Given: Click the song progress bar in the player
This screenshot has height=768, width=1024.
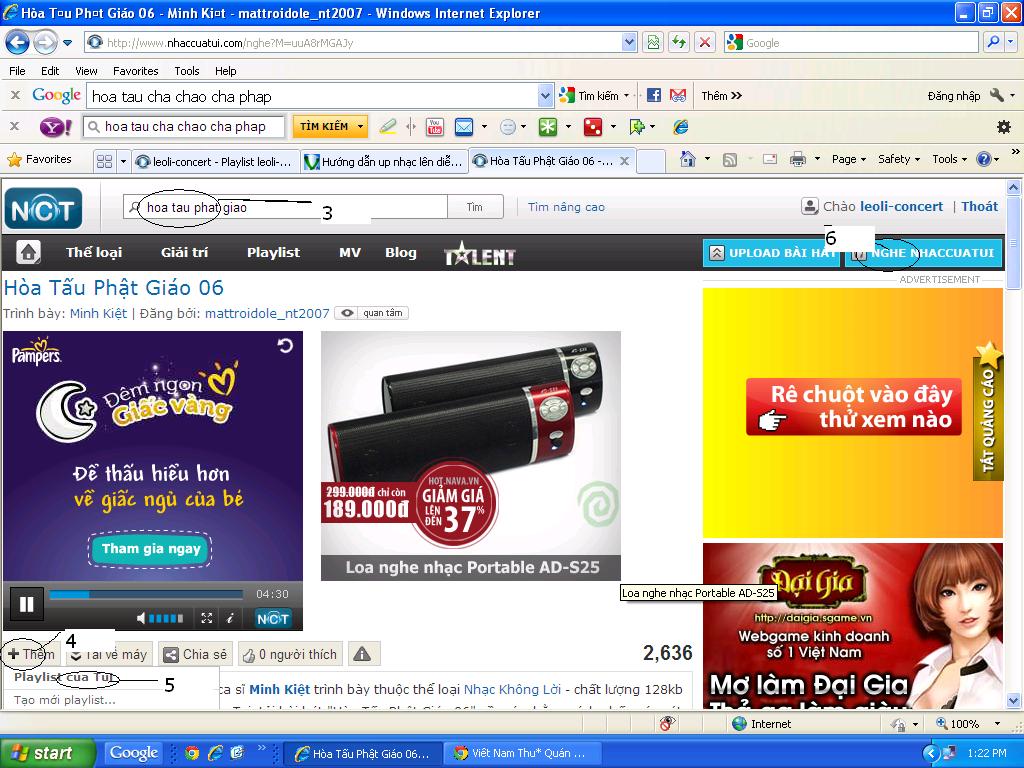Looking at the screenshot, I should (146, 594).
